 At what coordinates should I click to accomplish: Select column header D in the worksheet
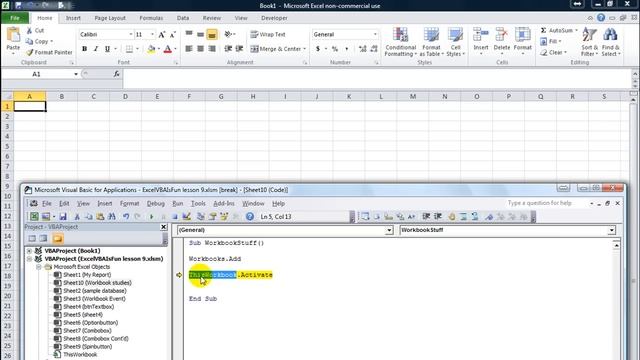(x=125, y=96)
